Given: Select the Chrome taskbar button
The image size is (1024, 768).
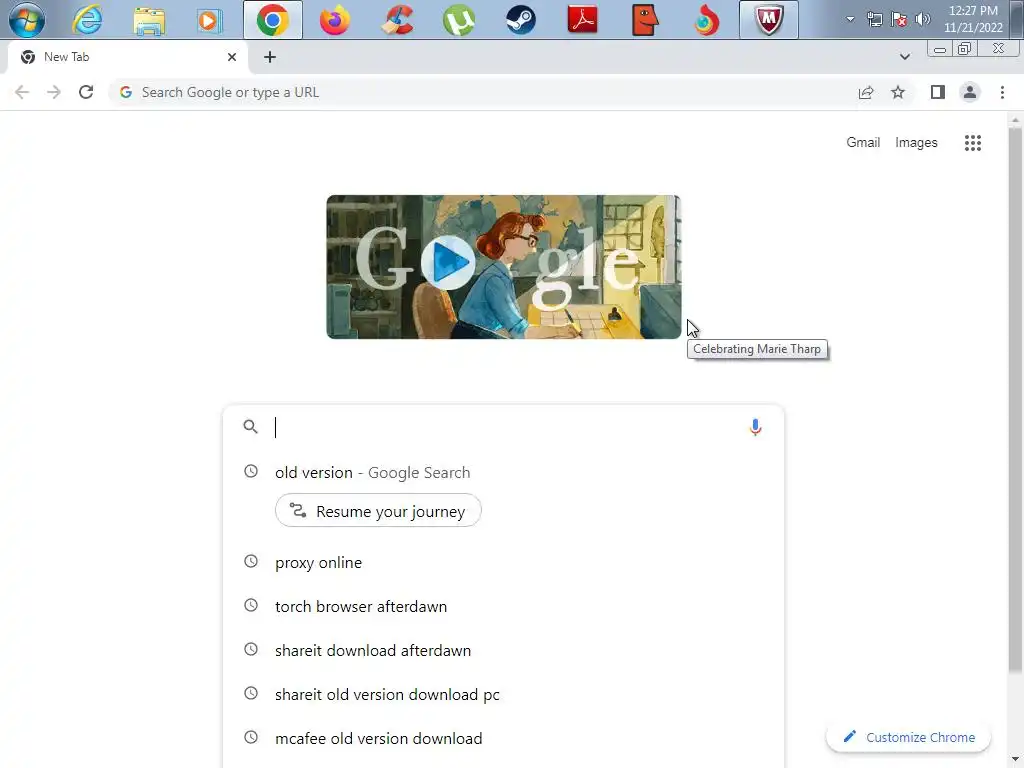Looking at the screenshot, I should [273, 20].
